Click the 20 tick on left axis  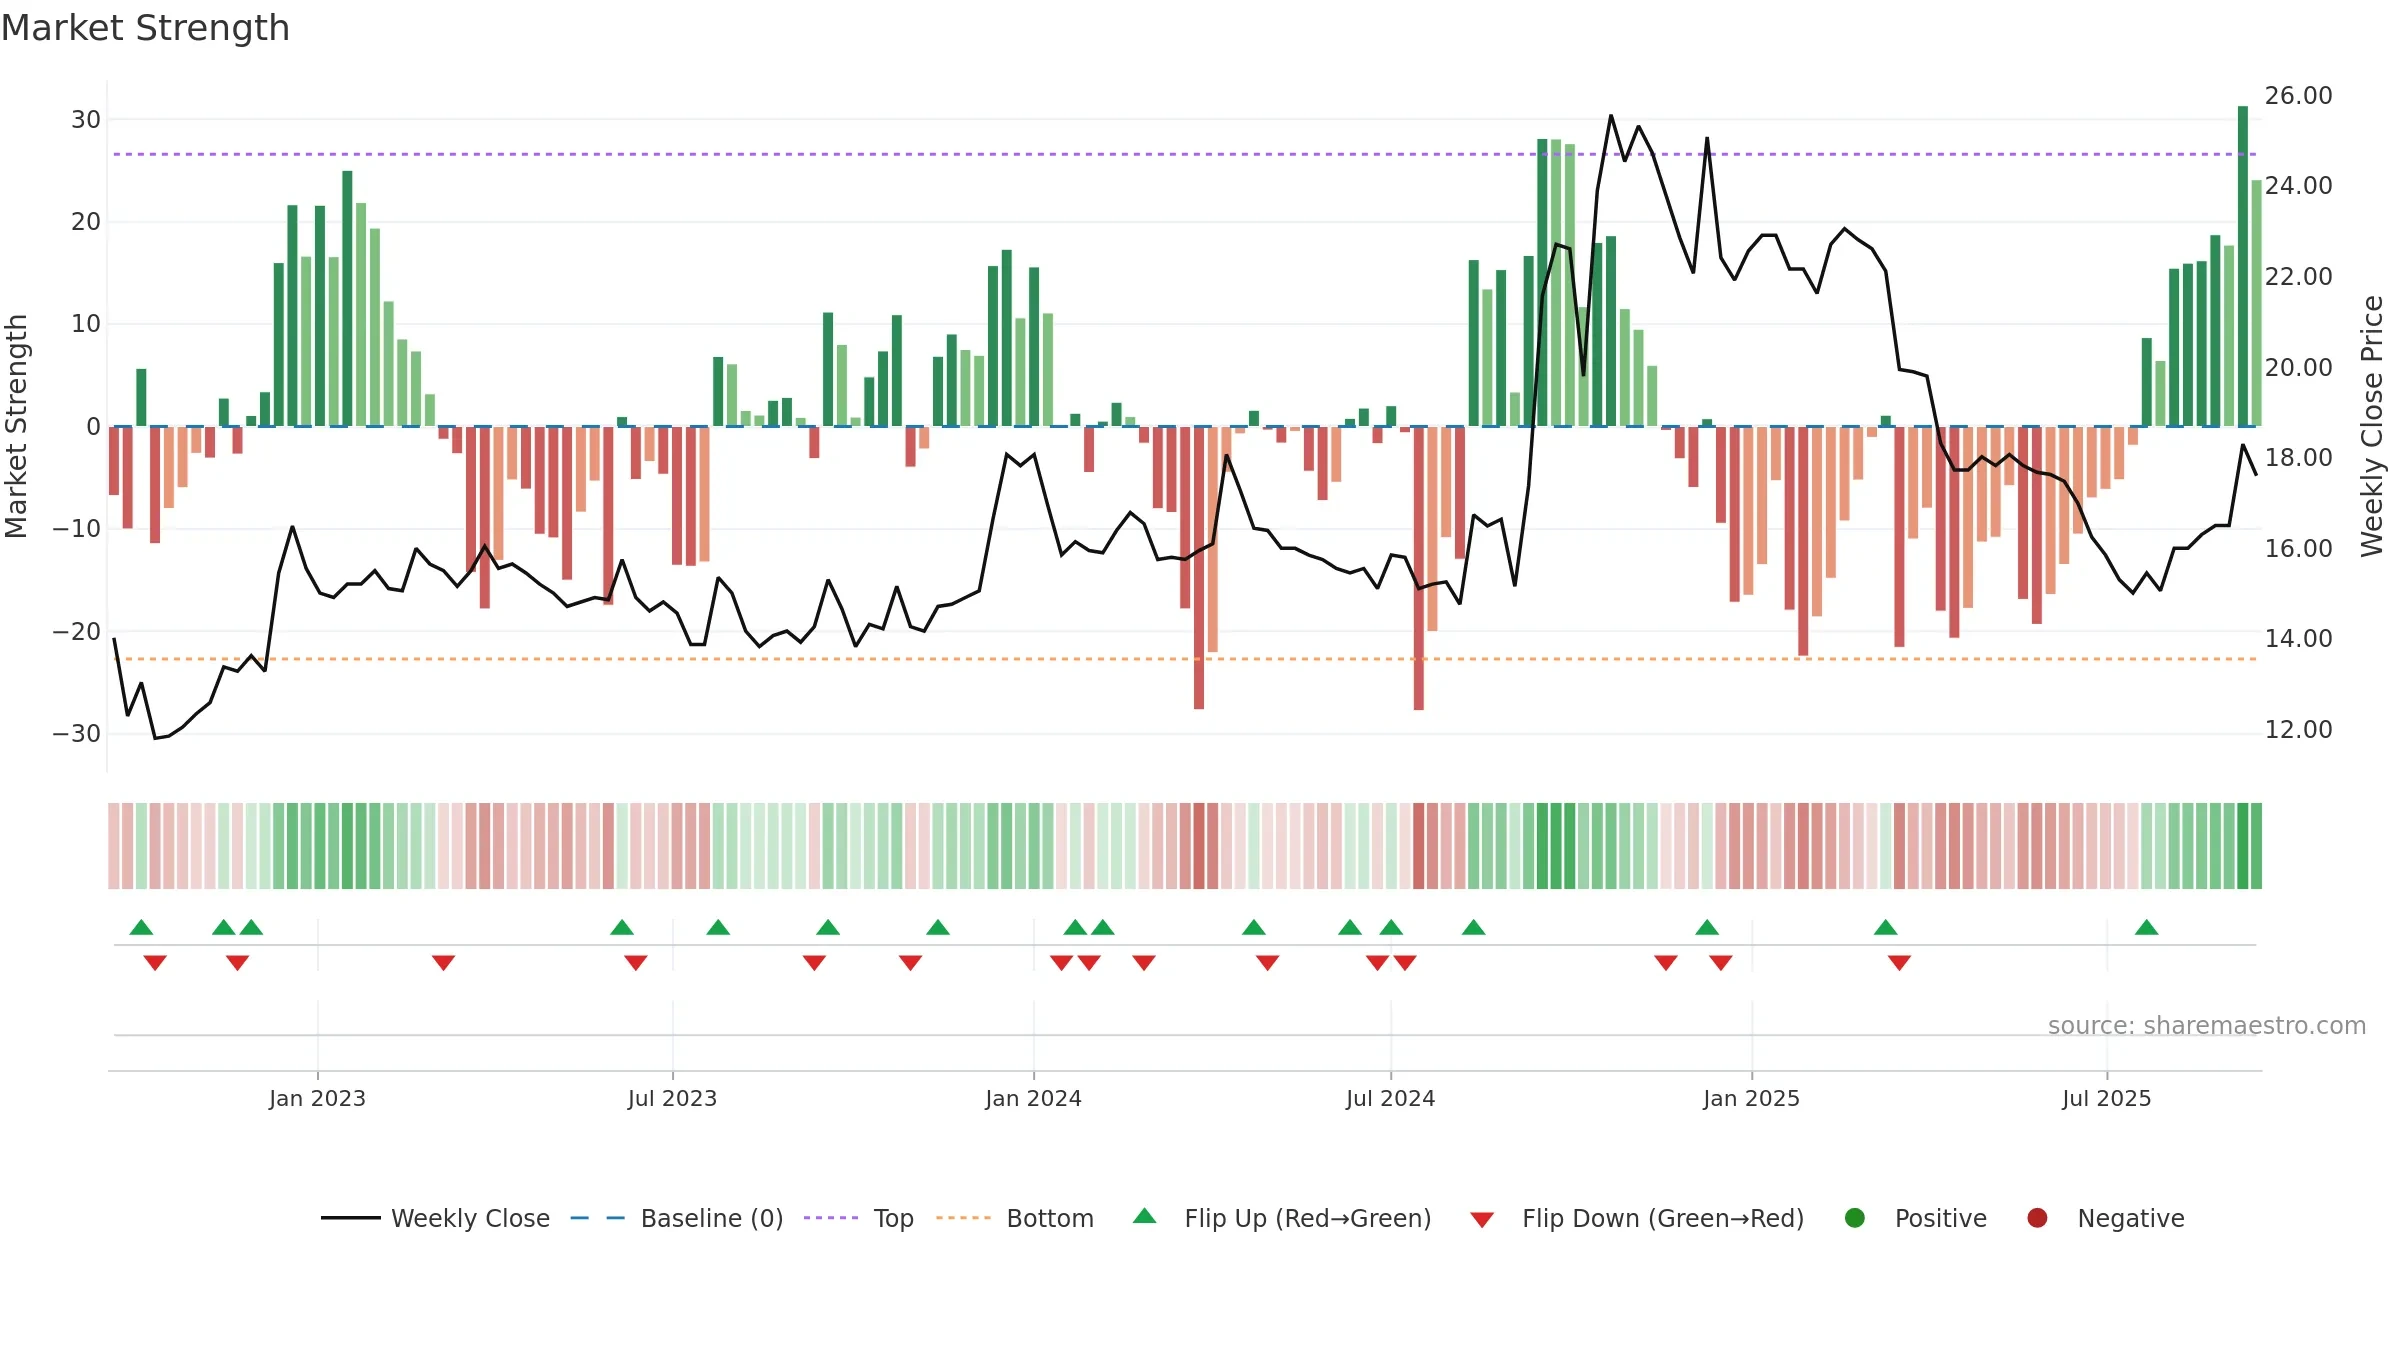point(86,222)
